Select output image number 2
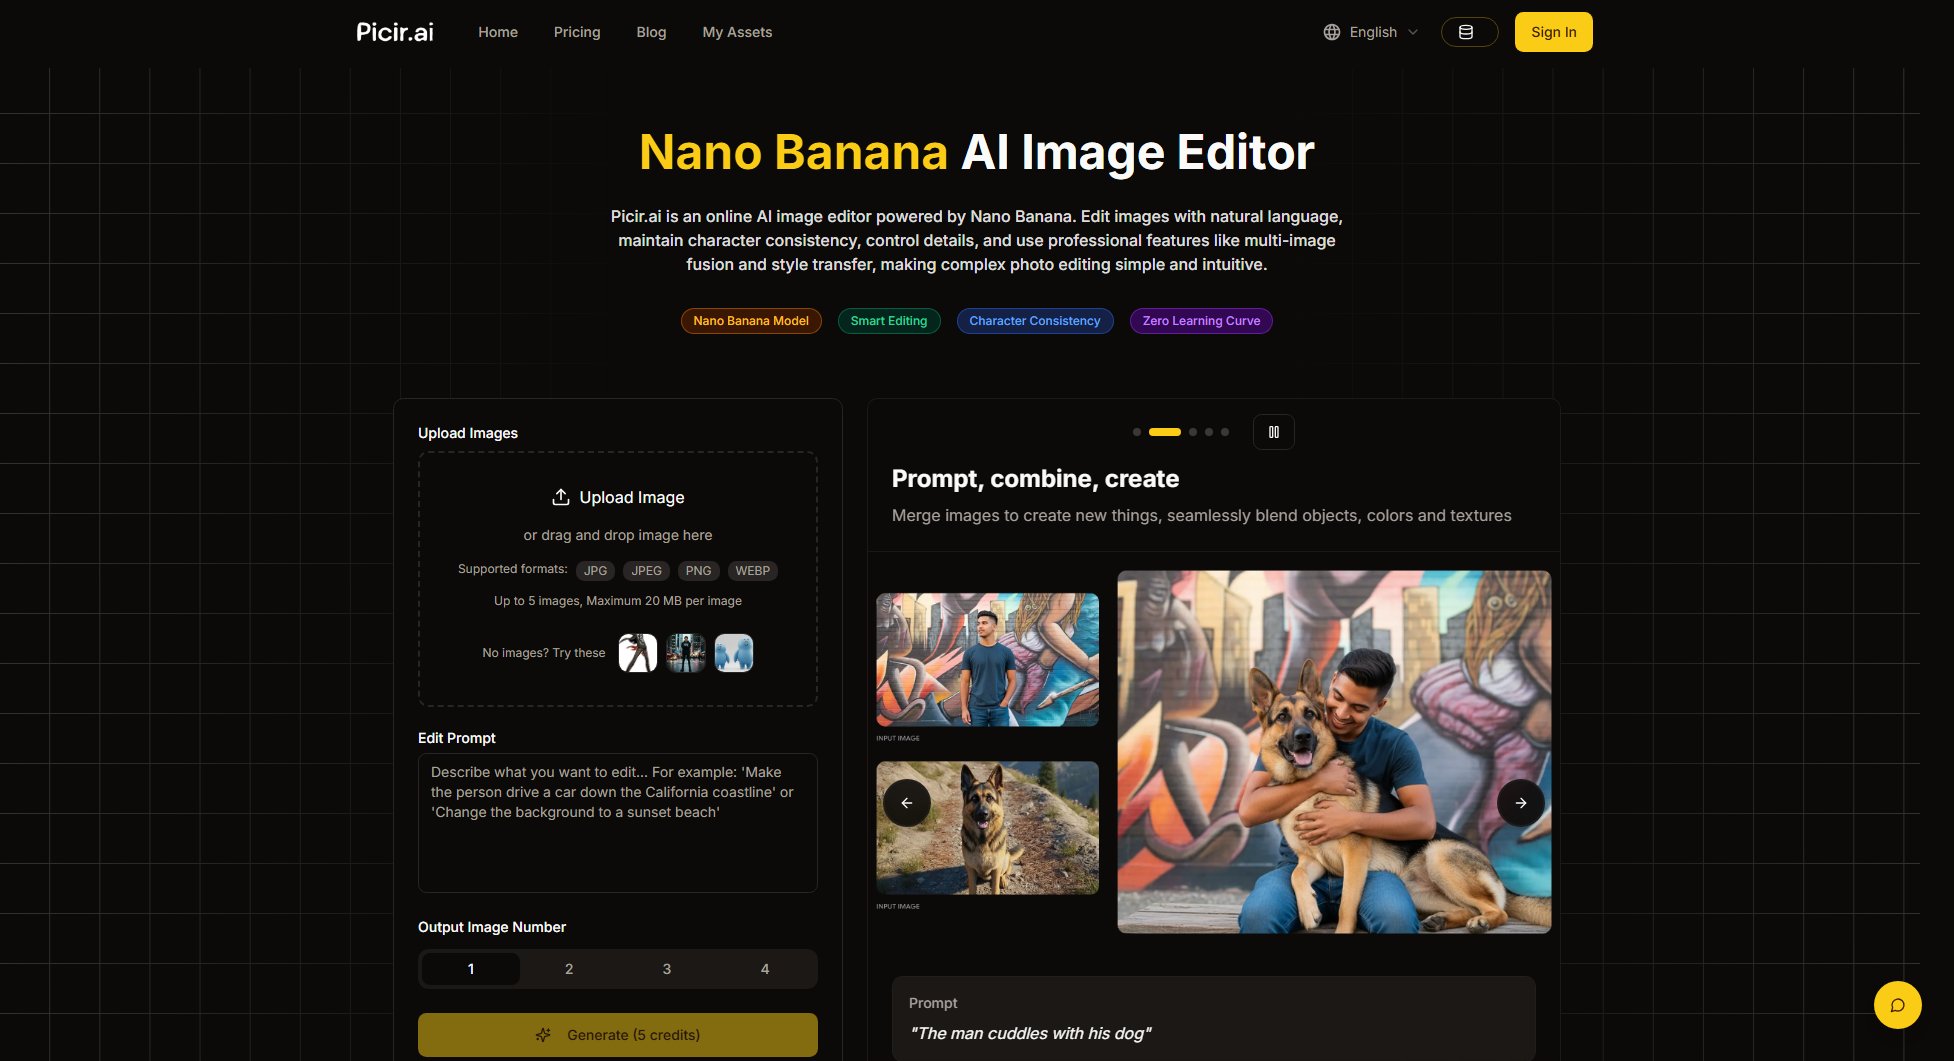The height and width of the screenshot is (1061, 1954). click(569, 969)
